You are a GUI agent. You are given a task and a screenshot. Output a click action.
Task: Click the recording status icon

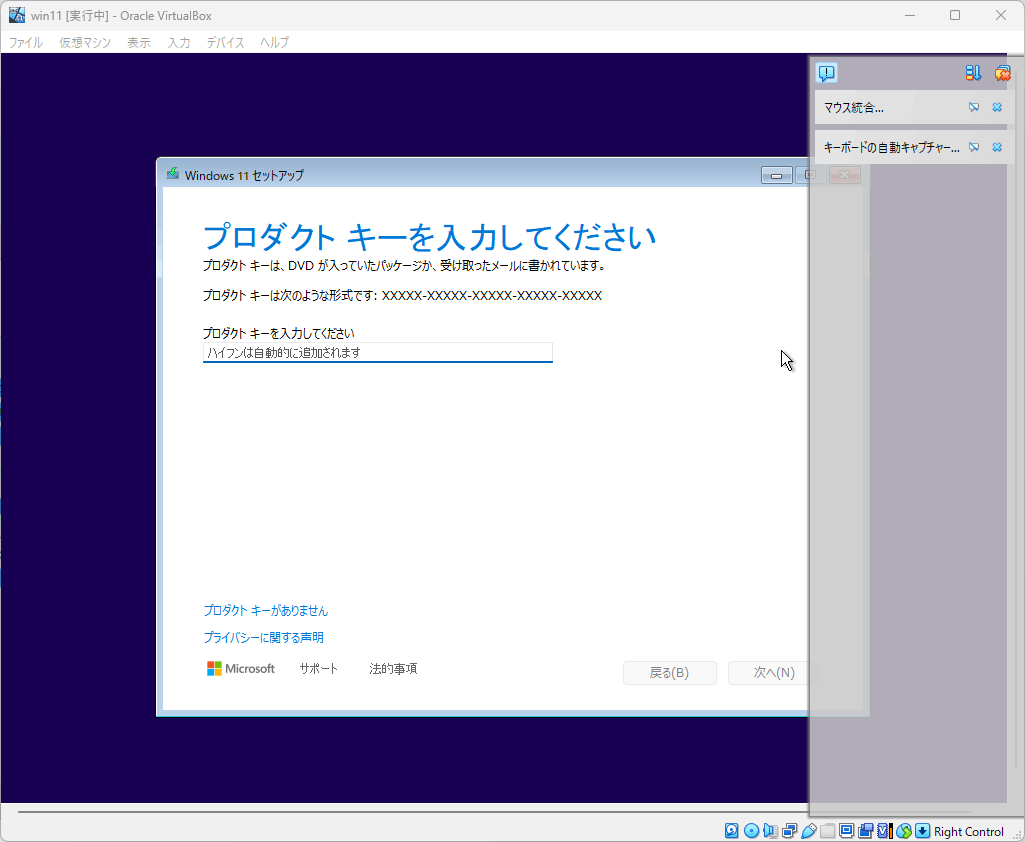[865, 831]
